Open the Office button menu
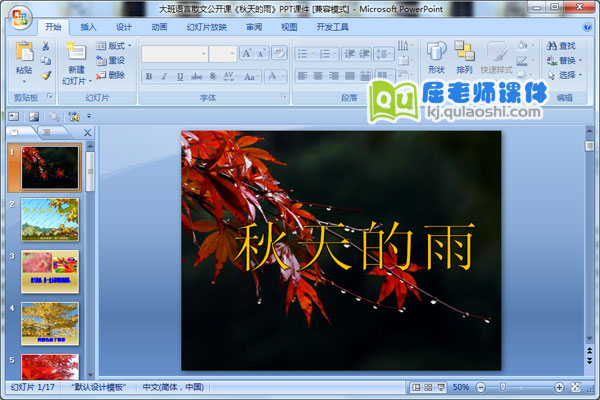The width and height of the screenshot is (600, 400). pos(20,18)
